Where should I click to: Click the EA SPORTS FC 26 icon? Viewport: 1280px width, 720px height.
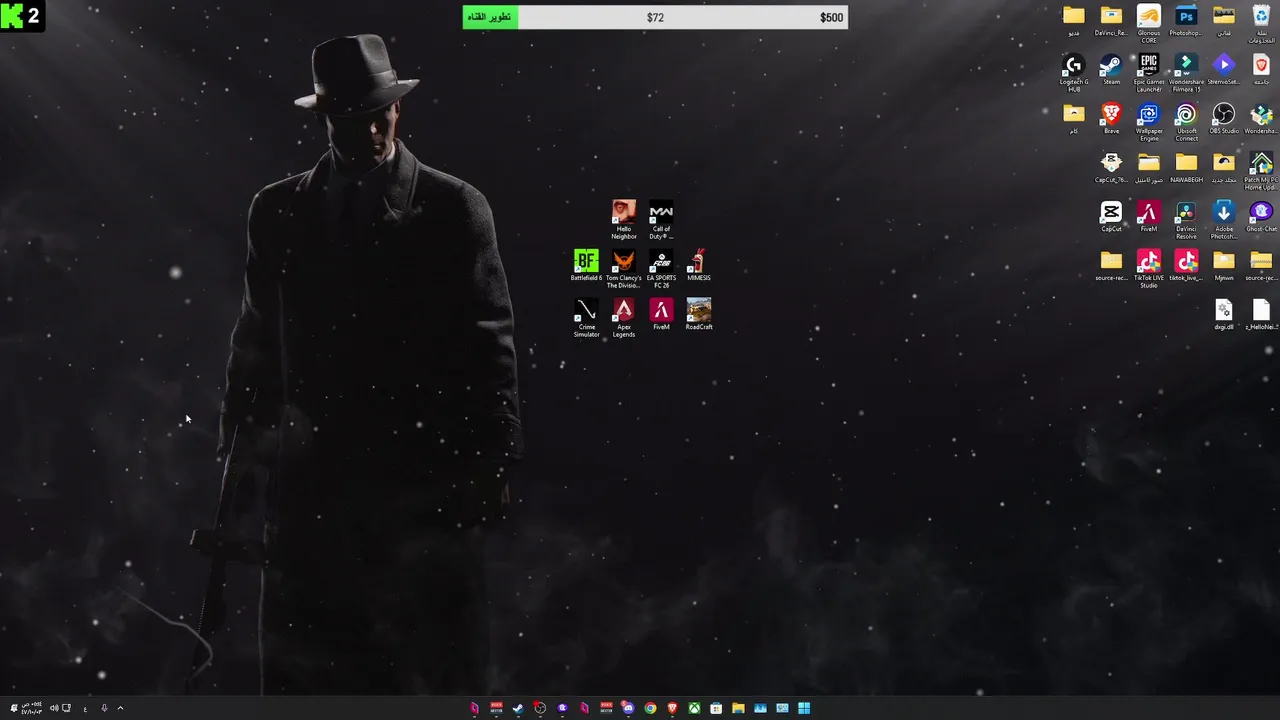661,269
